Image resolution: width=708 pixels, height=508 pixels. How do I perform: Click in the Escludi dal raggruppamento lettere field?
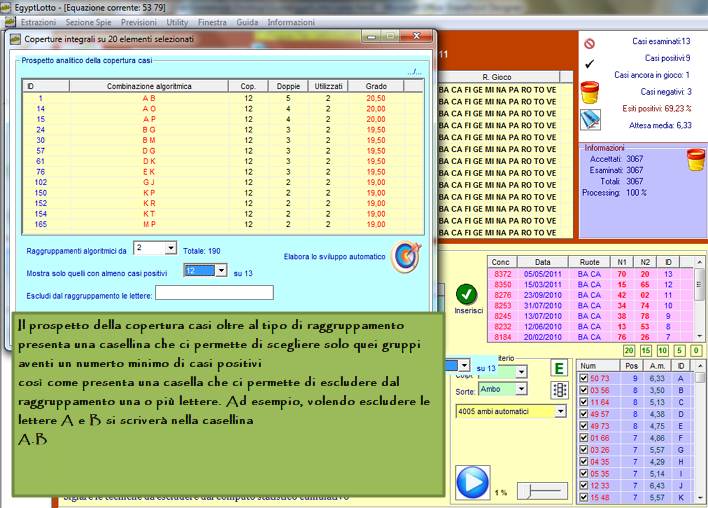coord(214,293)
